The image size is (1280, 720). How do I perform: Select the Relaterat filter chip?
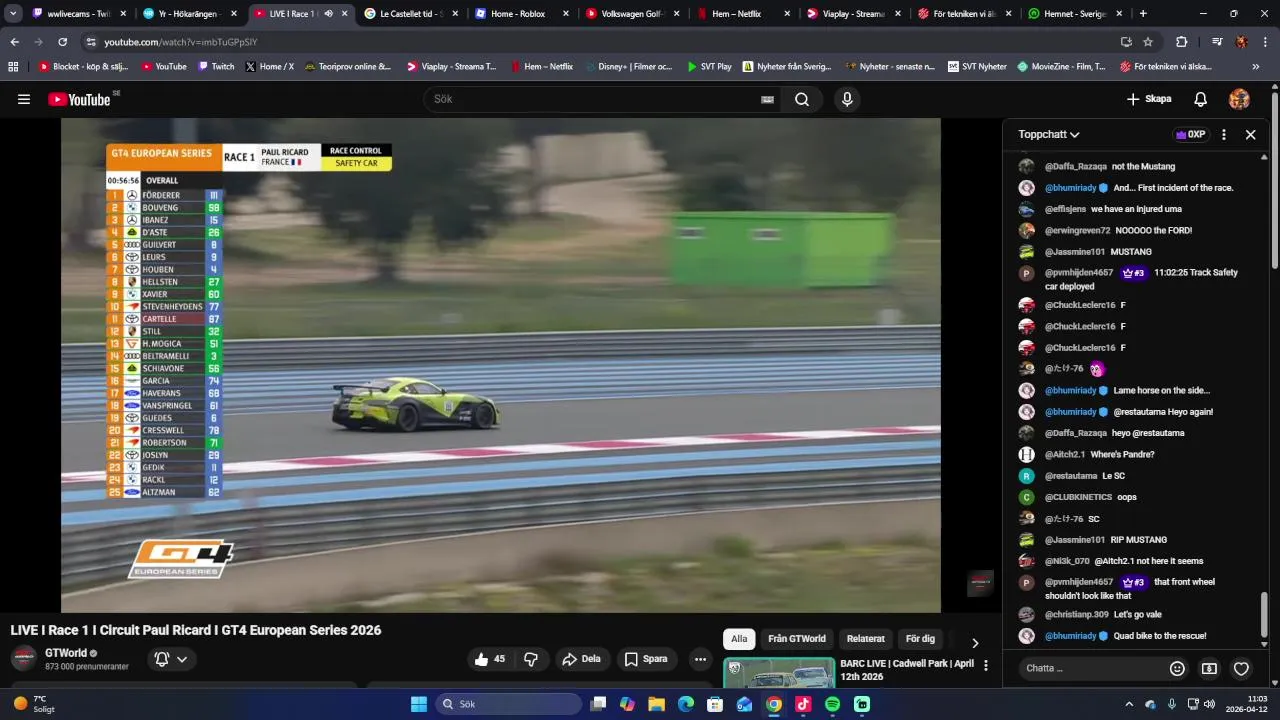pos(866,639)
